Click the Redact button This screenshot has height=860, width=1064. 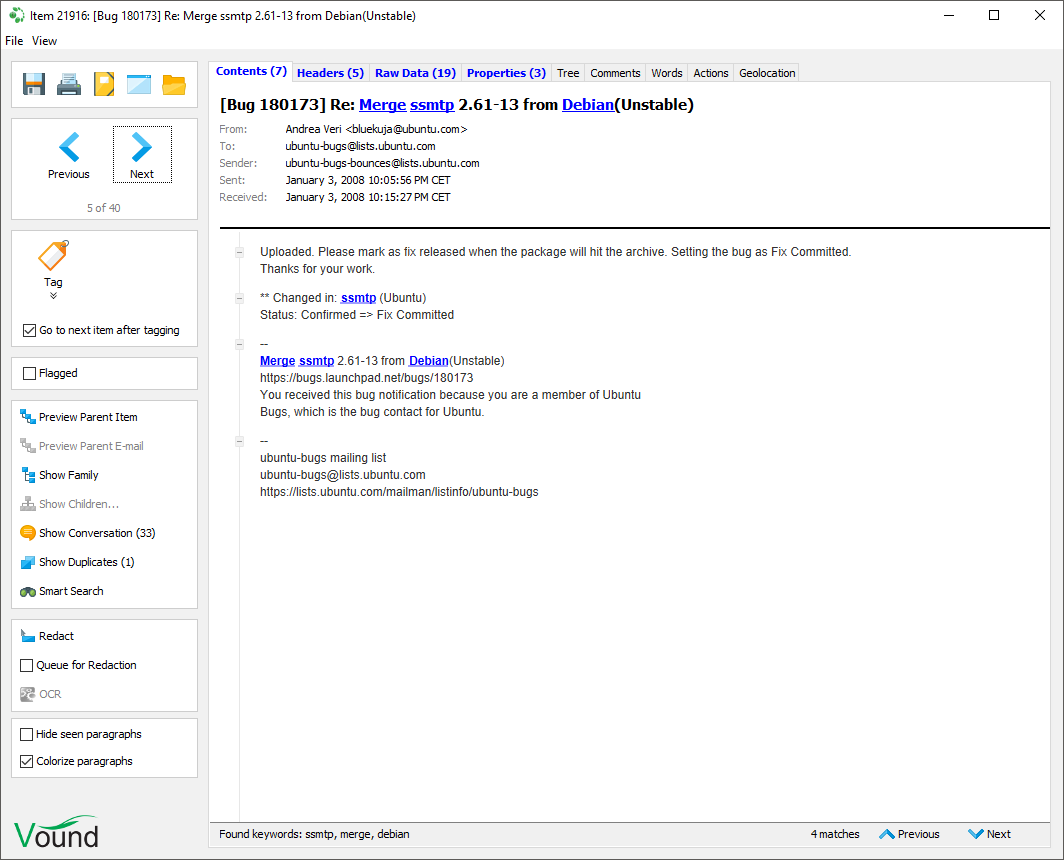pyautogui.click(x=56, y=636)
